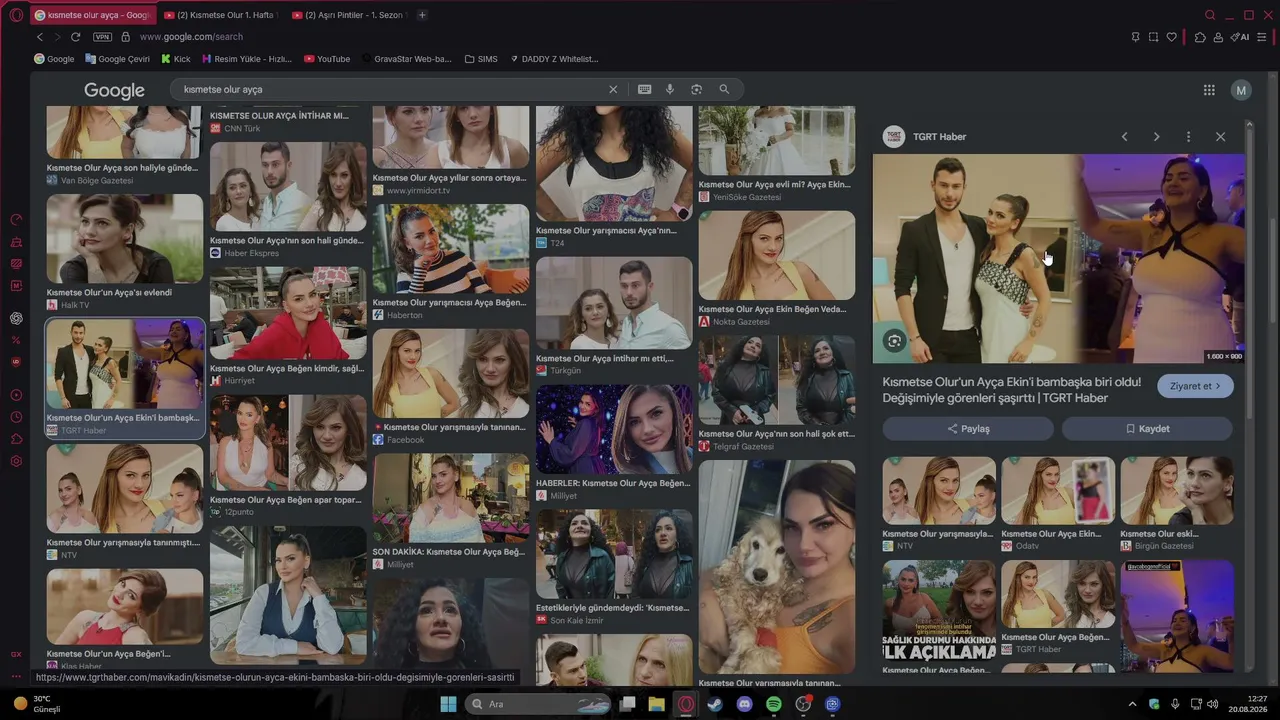Viewport: 1280px width, 720px height.
Task: Open preview panel three-dot options menu
Action: (1188, 137)
